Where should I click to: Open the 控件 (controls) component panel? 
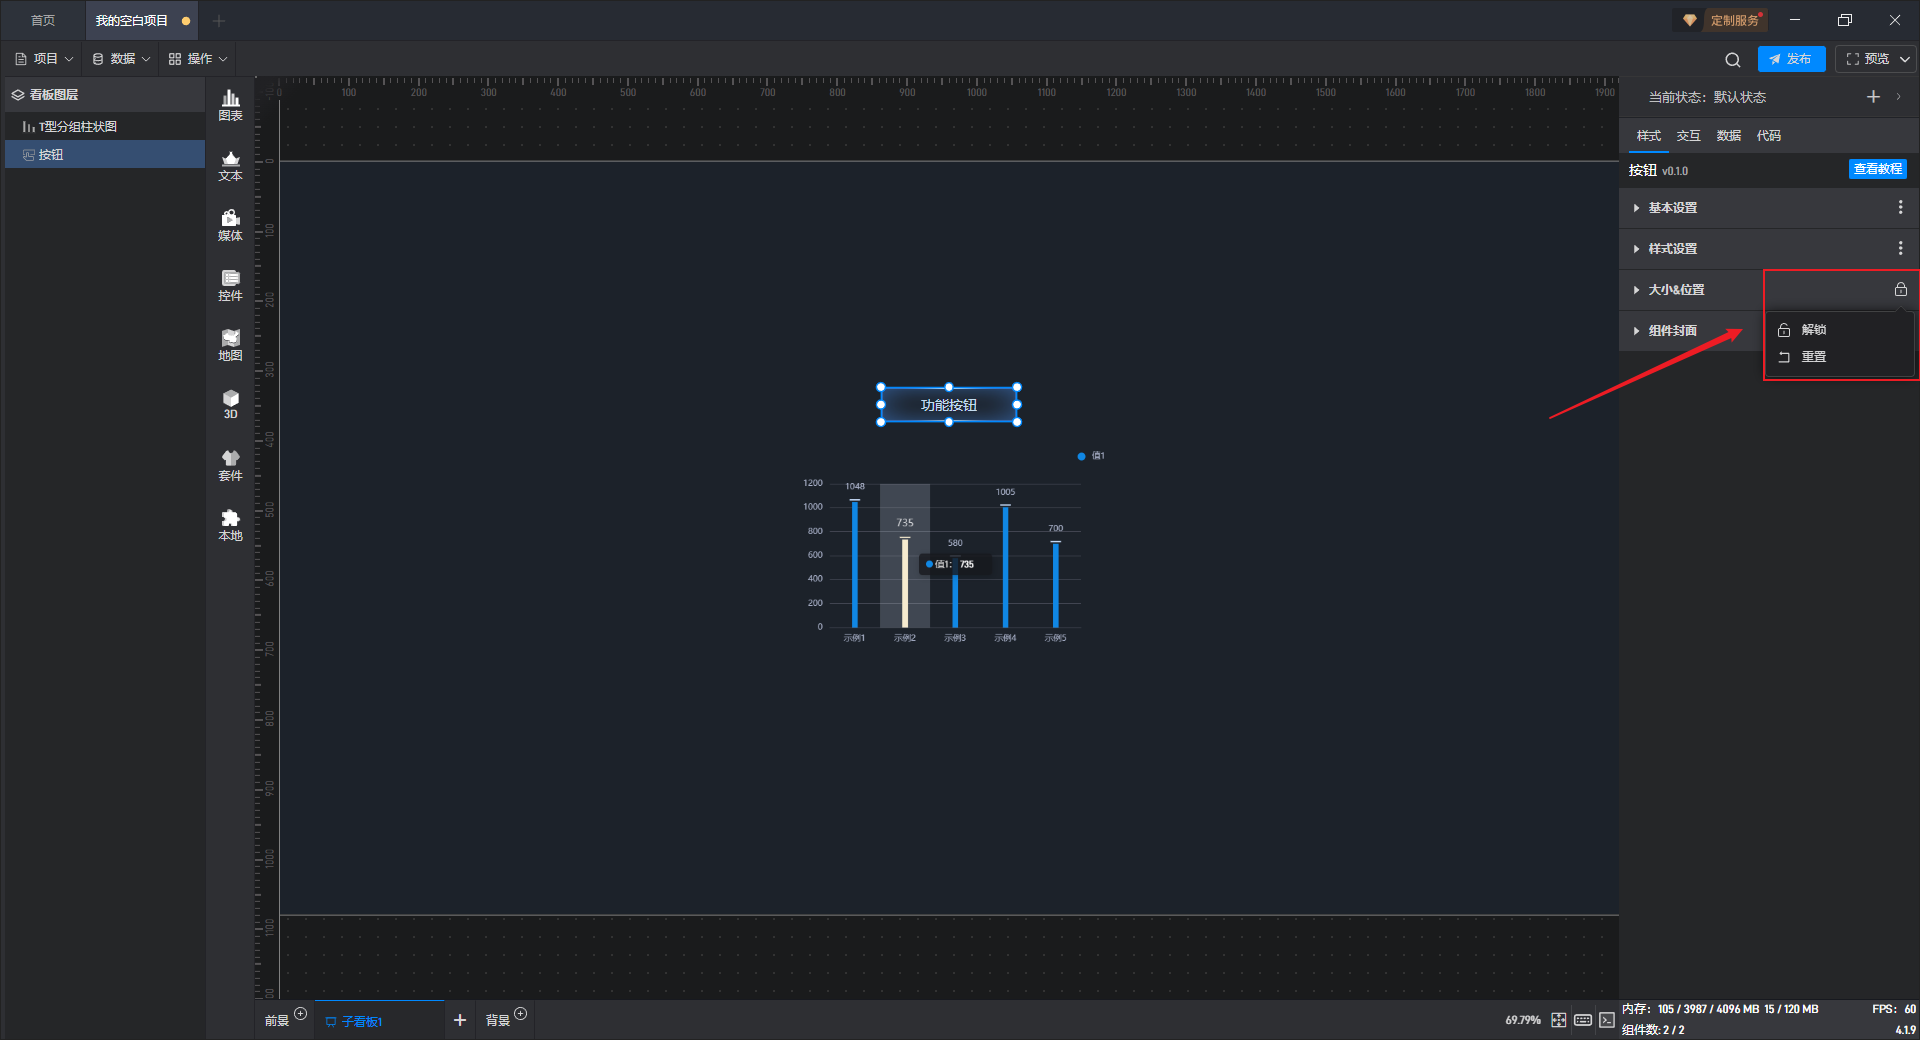230,285
